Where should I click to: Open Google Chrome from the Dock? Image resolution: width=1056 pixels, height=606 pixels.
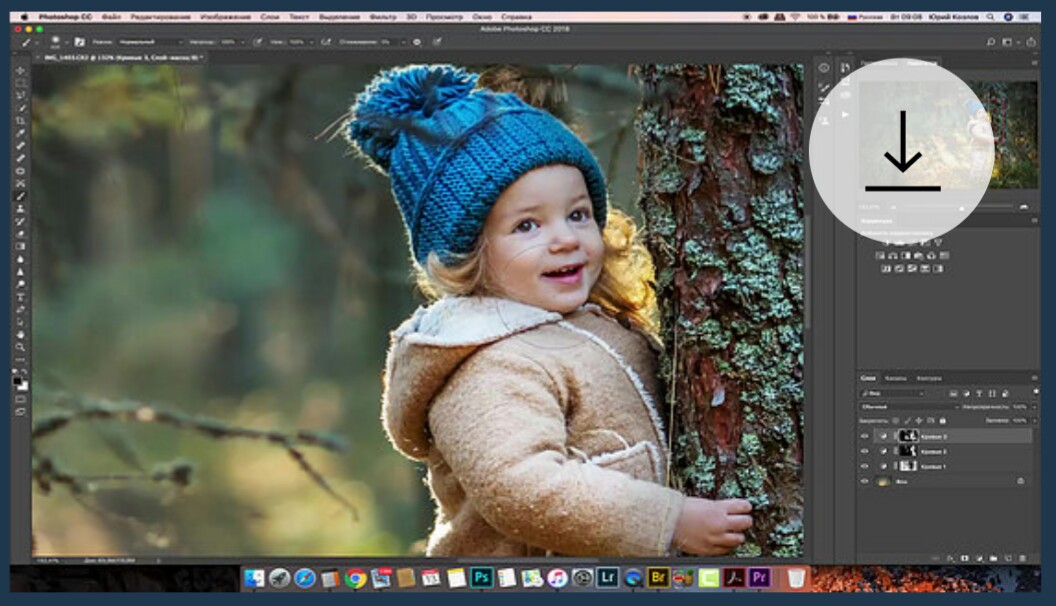[x=356, y=578]
